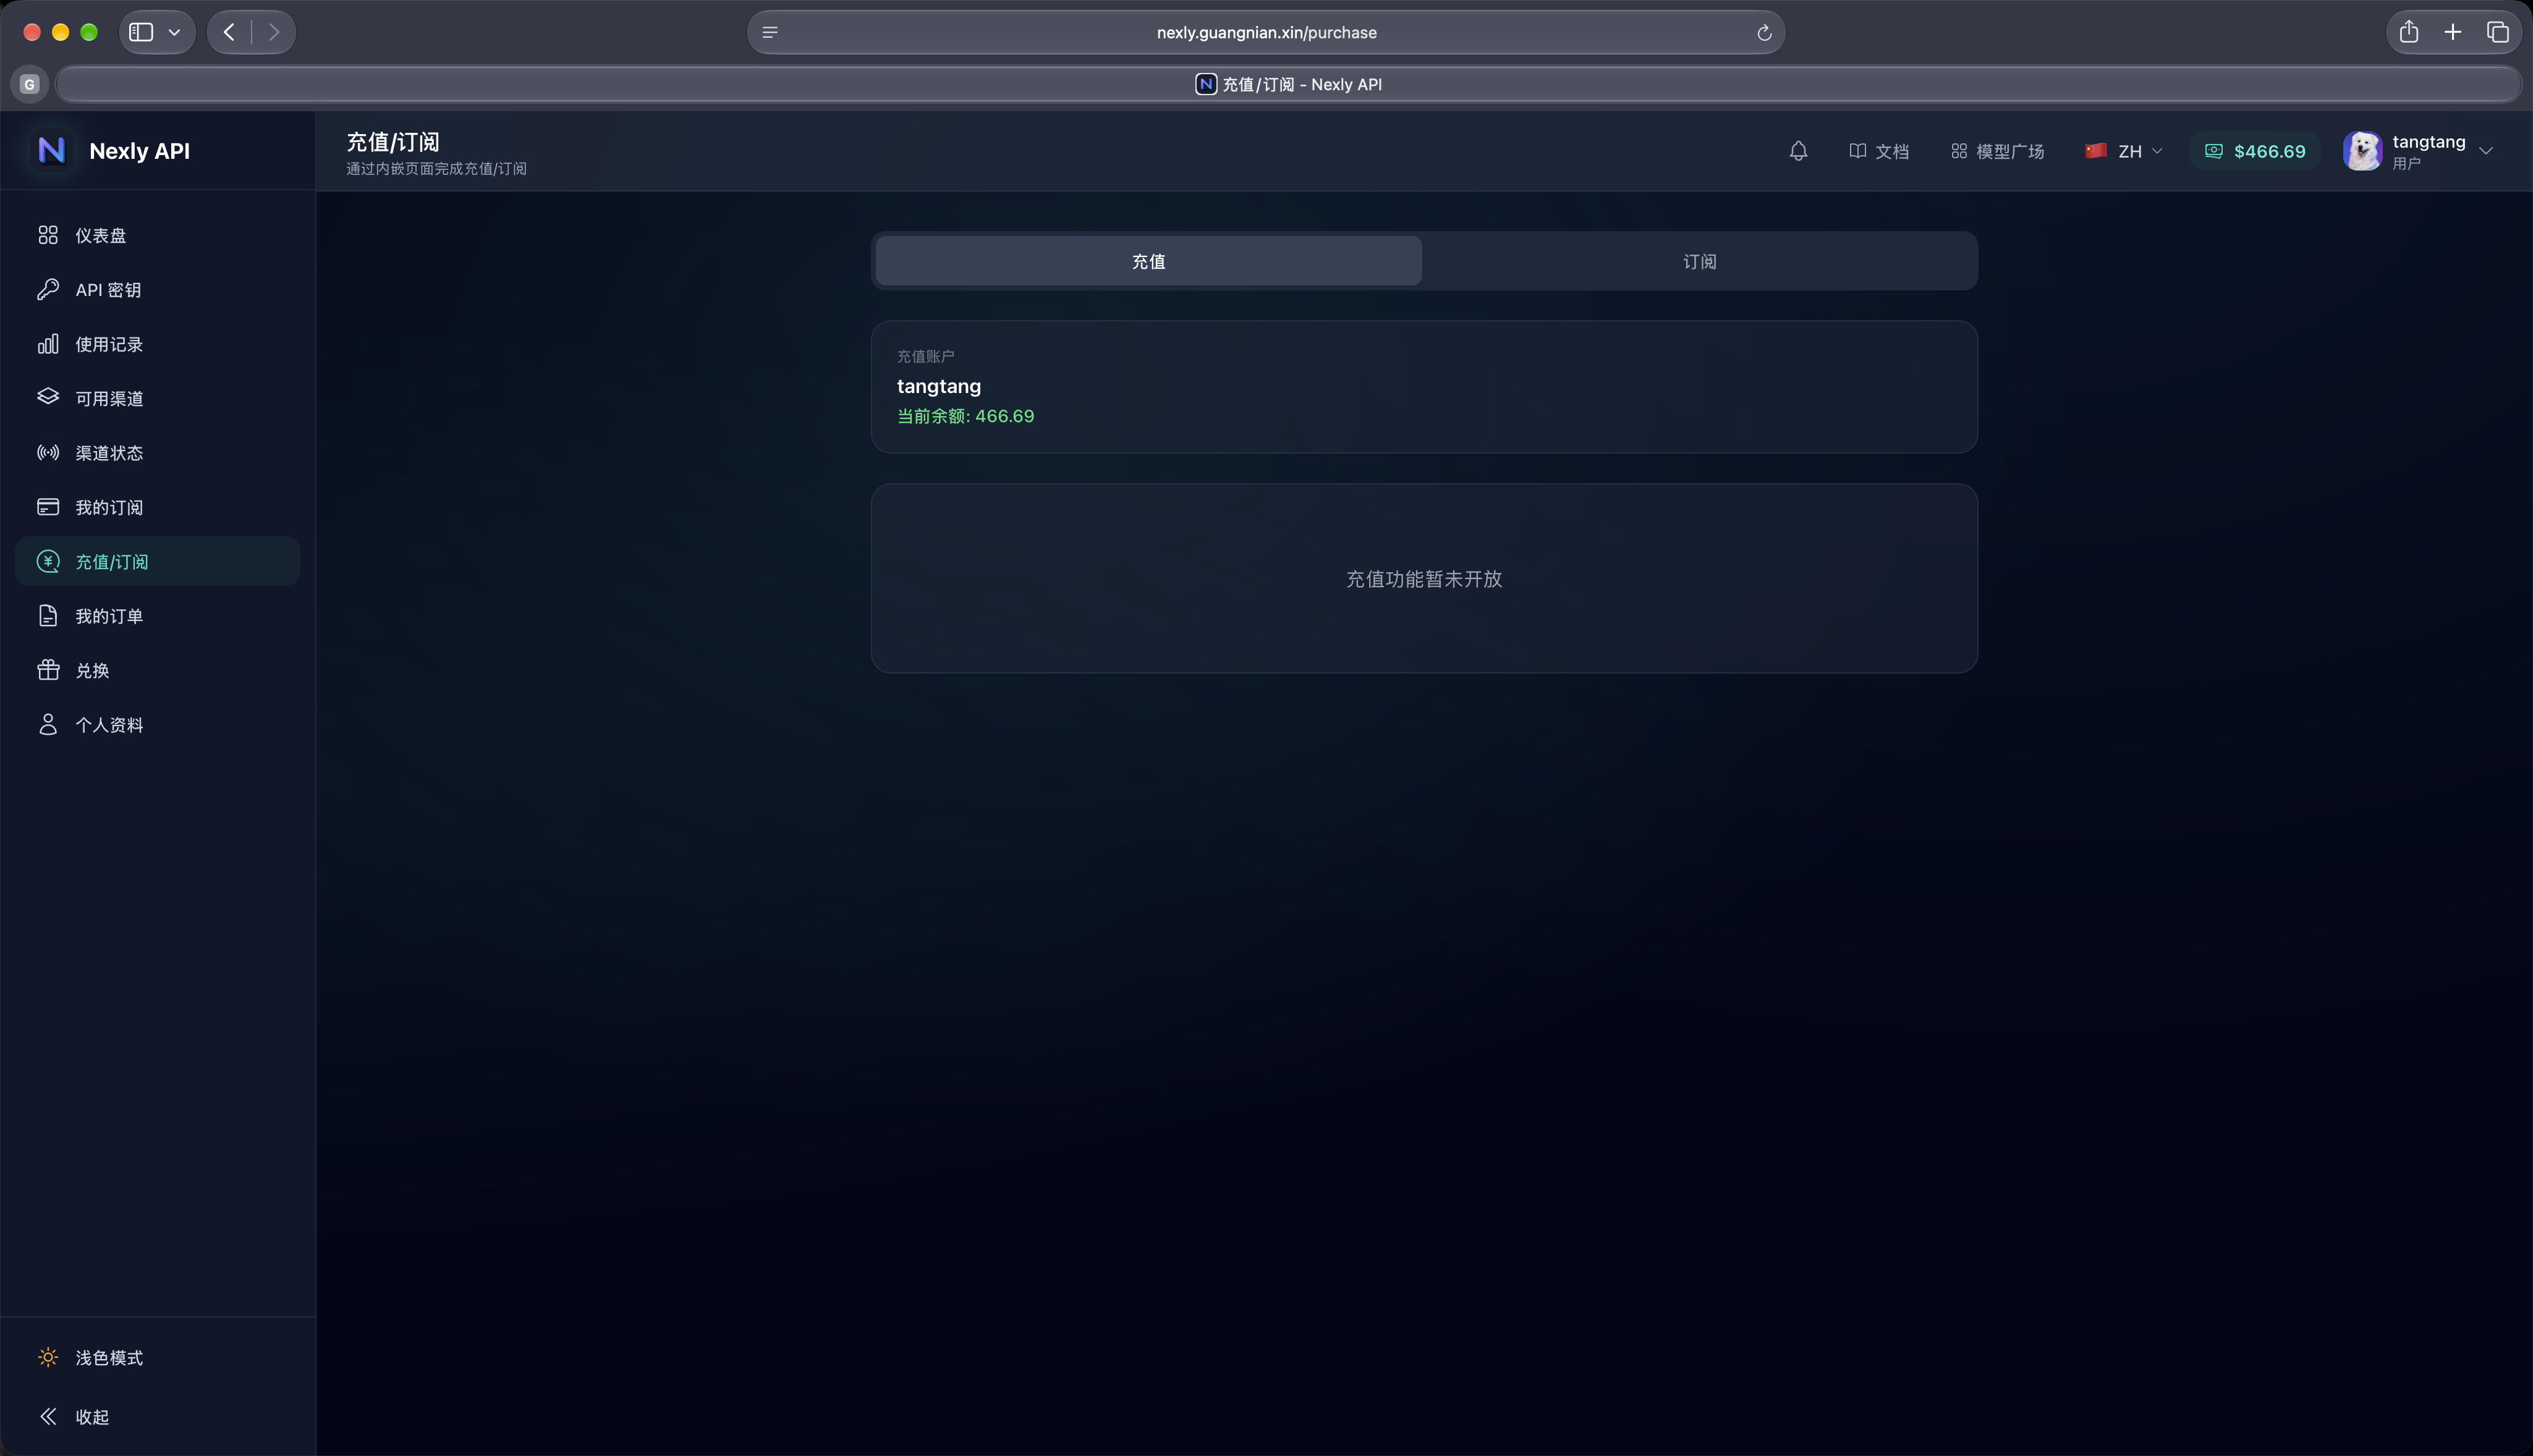Viewport: 2533px width, 1456px height.
Task: Open a new tab with plus icon
Action: pos(2453,32)
